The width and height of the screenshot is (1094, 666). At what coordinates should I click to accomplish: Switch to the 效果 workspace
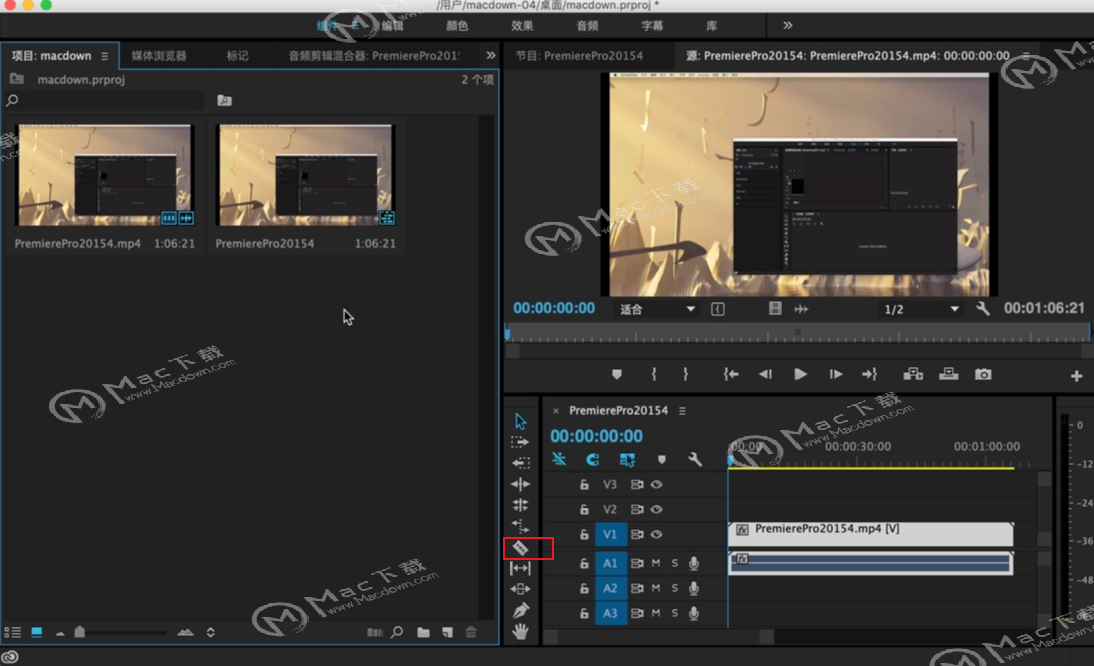(522, 26)
